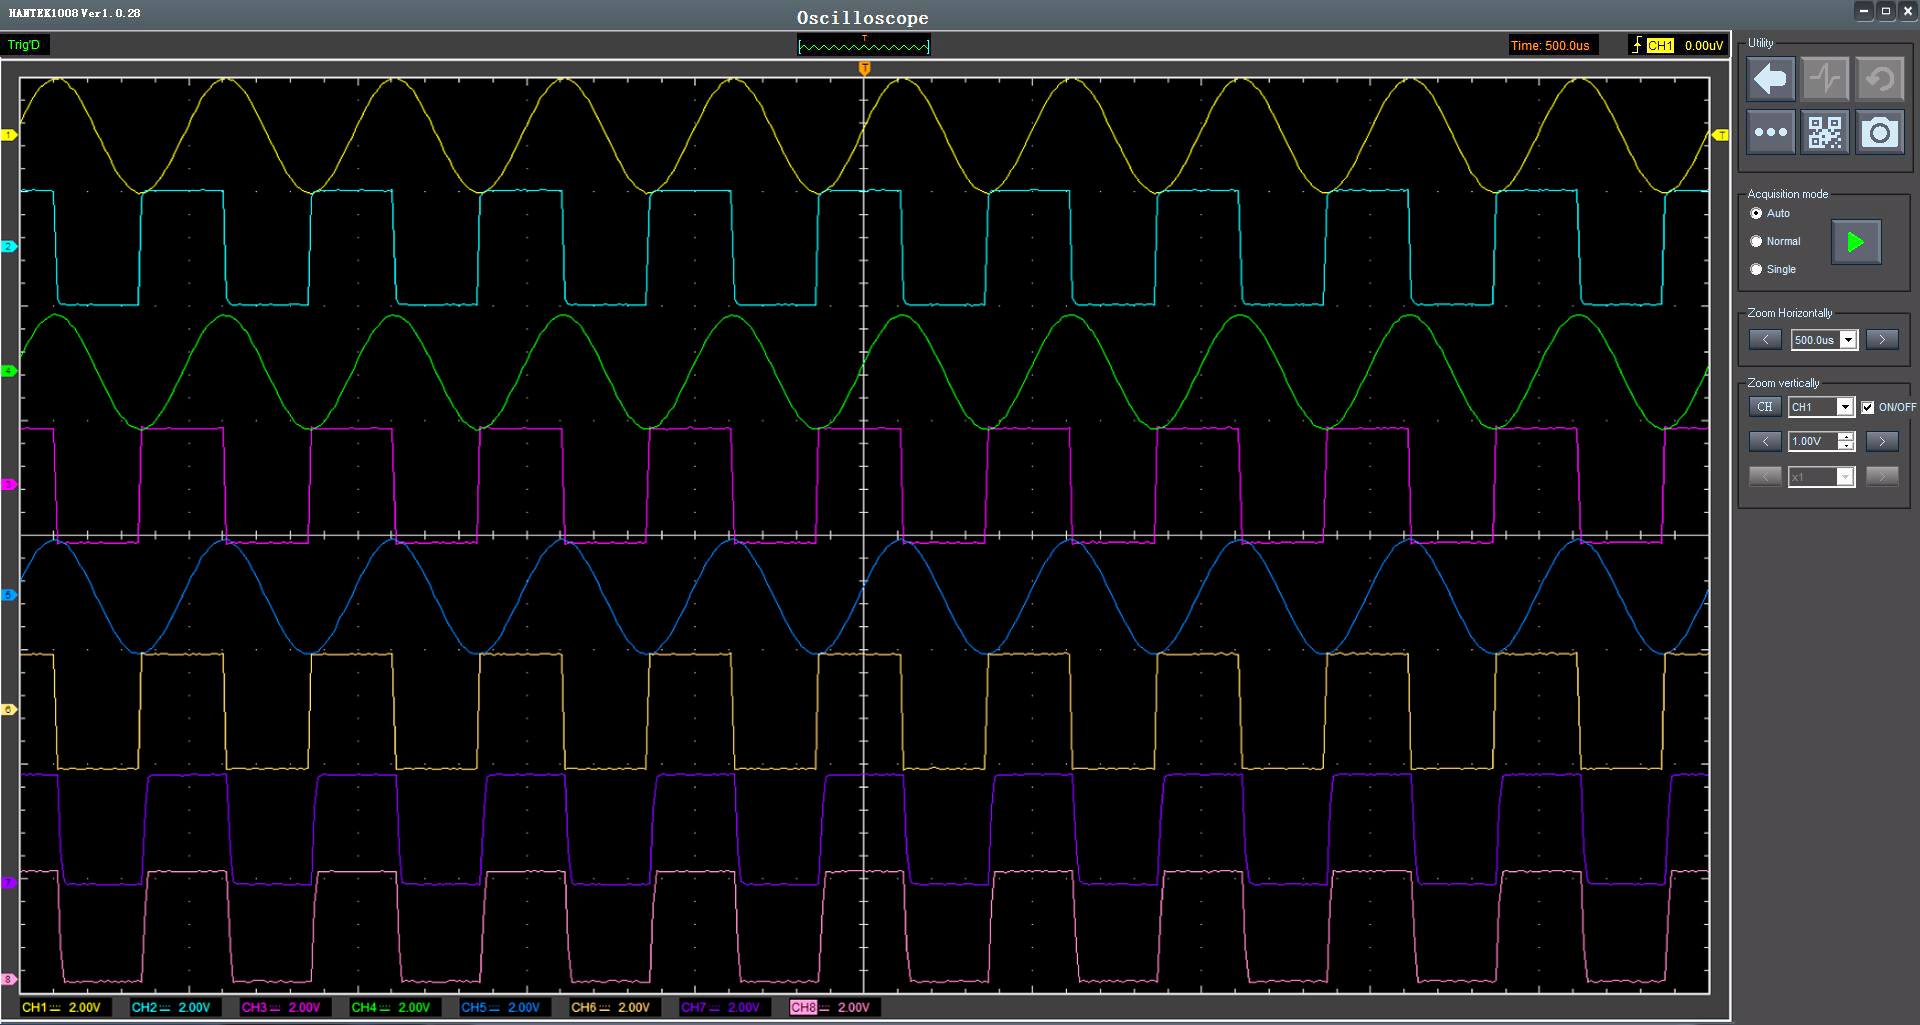Click the back arrow utility icon
Image resolution: width=1920 pixels, height=1025 pixels.
coord(1770,79)
